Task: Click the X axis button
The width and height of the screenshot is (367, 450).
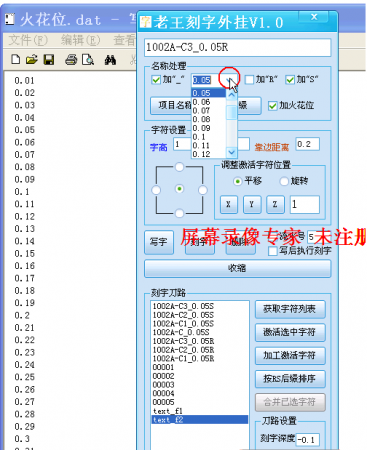Action: pyautogui.click(x=229, y=204)
